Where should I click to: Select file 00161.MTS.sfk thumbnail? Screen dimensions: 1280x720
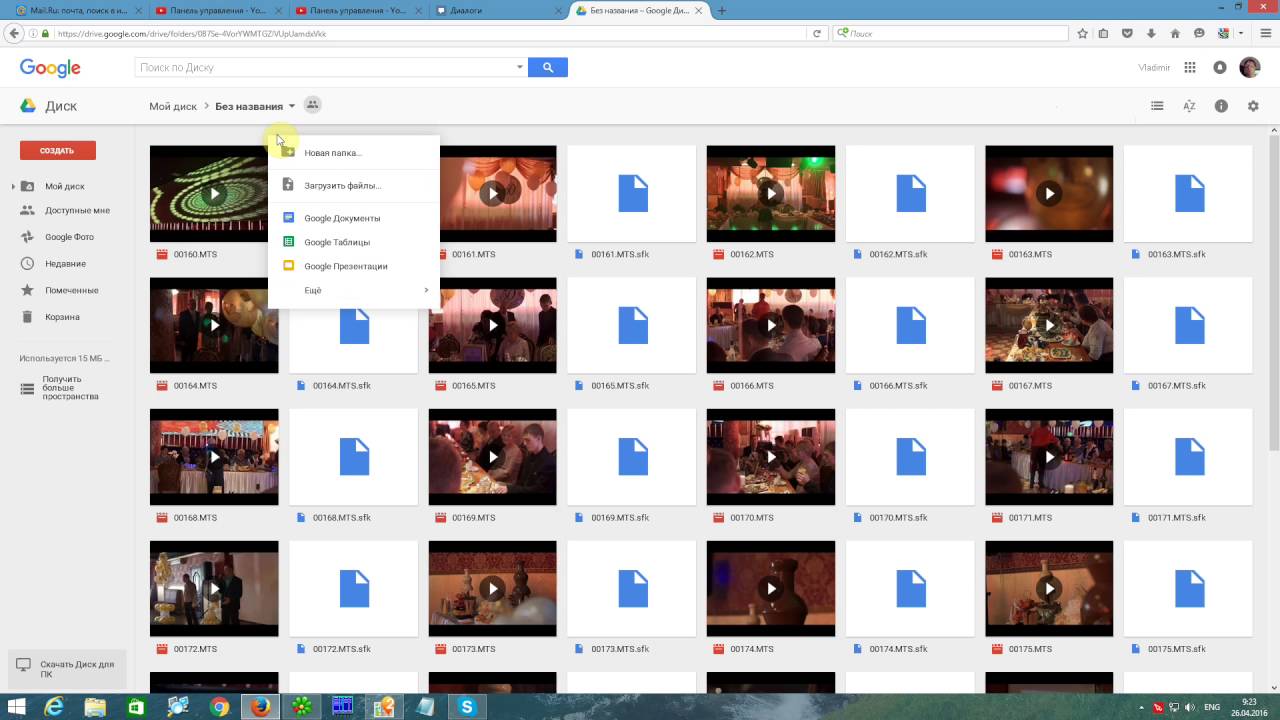[x=632, y=194]
